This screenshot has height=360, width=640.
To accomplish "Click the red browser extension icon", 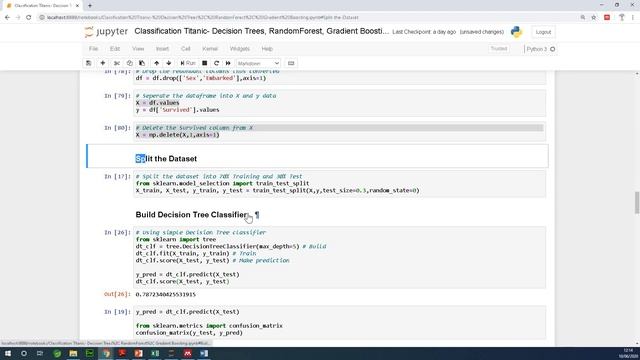I will [x=607, y=18].
